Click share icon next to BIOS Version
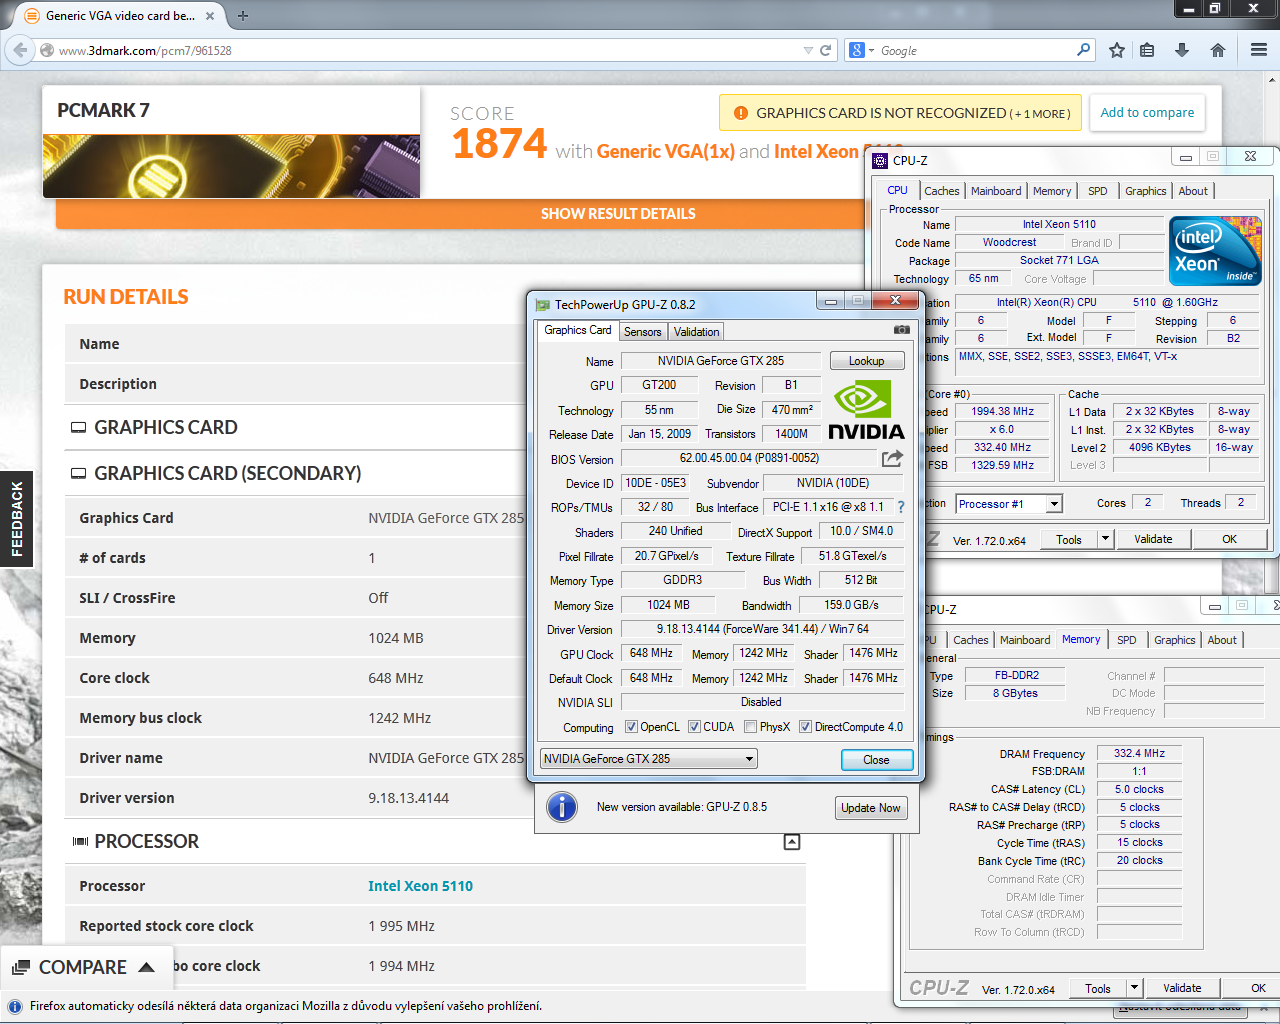 click(x=892, y=458)
